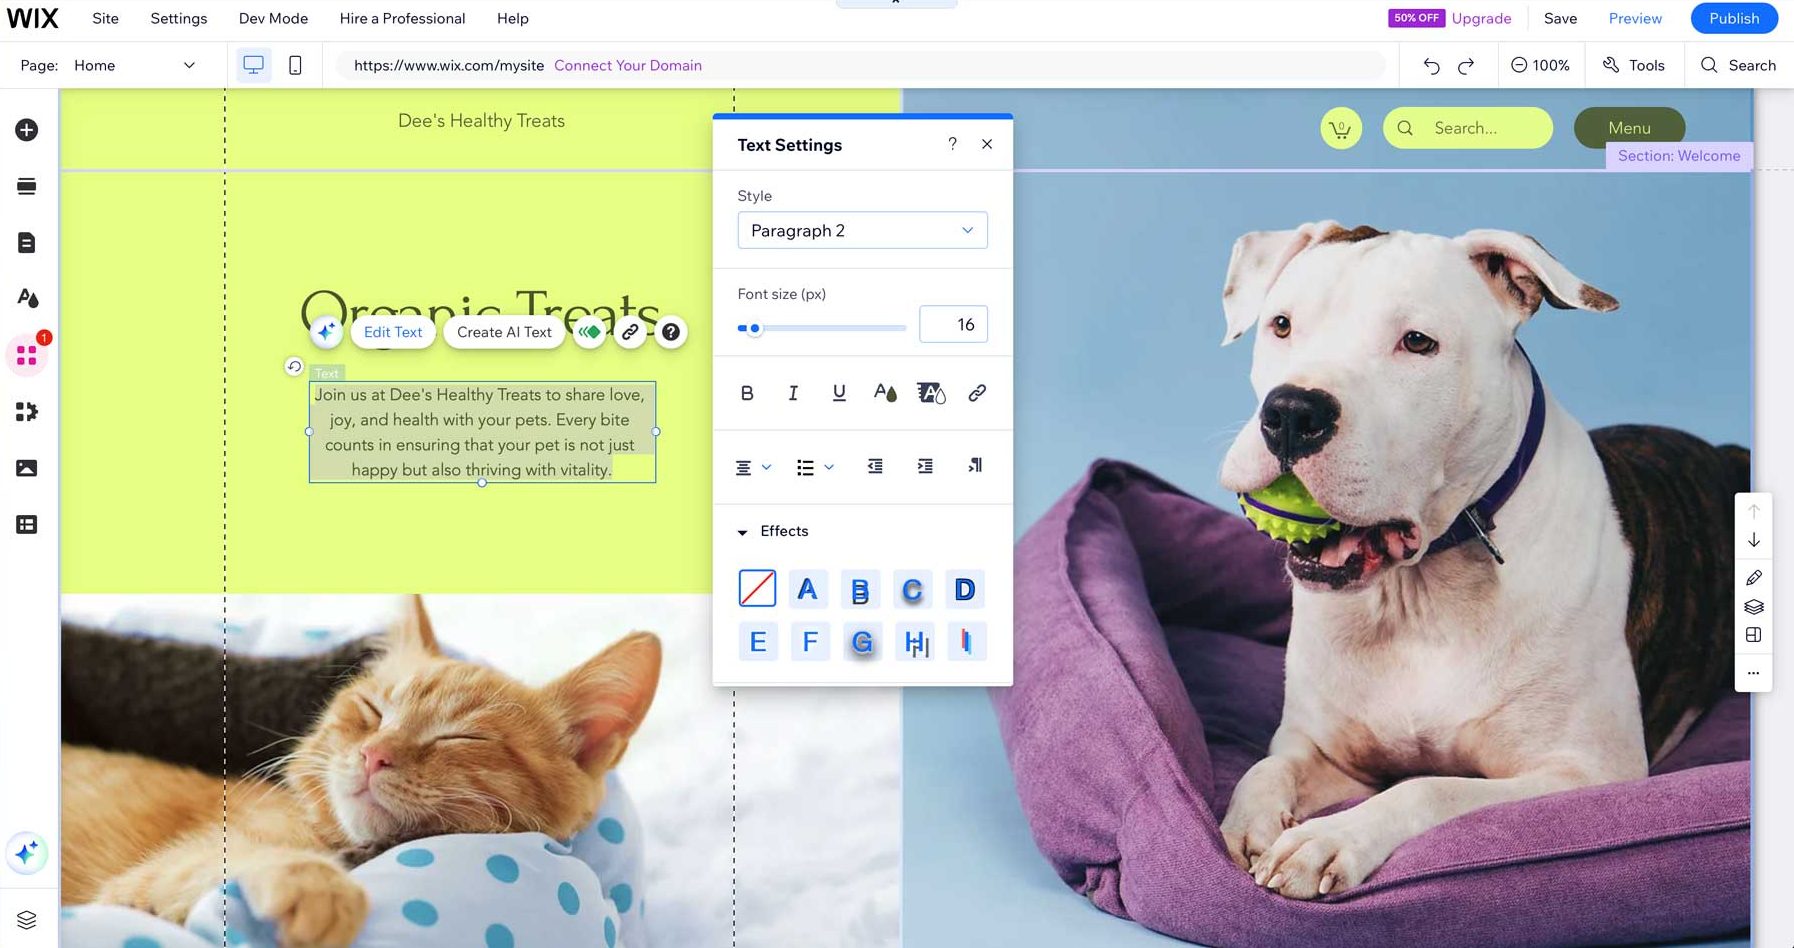Click the Publish button
This screenshot has height=948, width=1794.
(1733, 18)
